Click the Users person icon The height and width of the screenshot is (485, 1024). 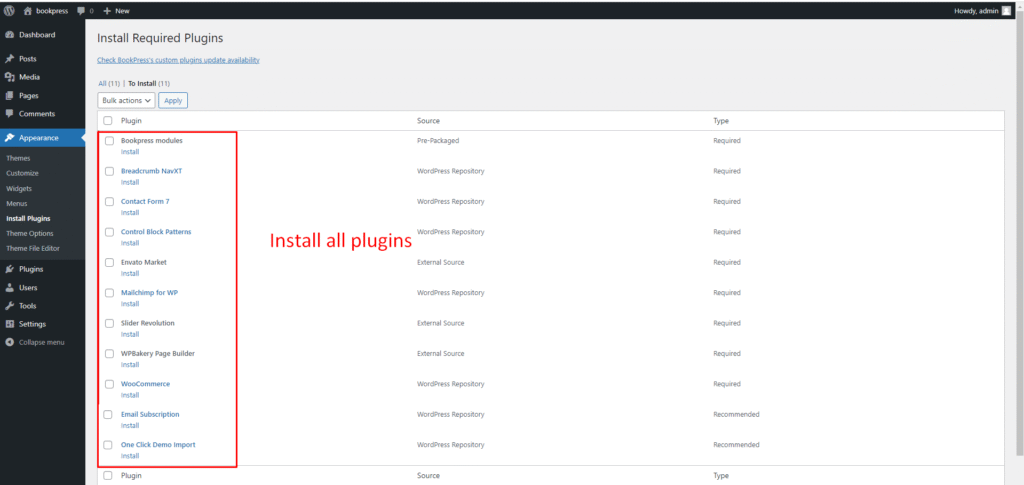(x=10, y=287)
